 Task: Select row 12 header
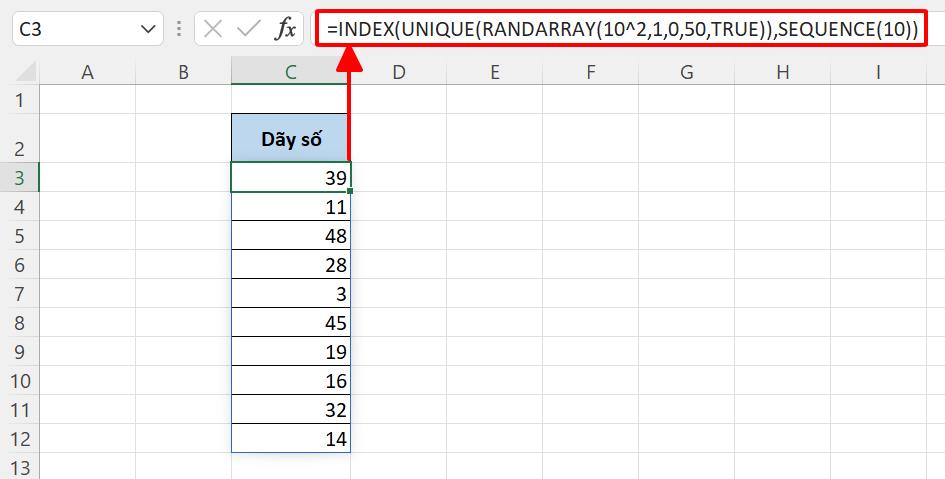click(x=20, y=438)
